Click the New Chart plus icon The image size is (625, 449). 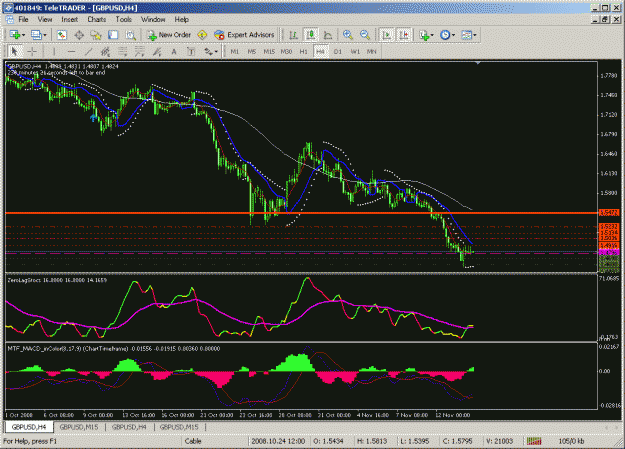pyautogui.click(x=15, y=35)
